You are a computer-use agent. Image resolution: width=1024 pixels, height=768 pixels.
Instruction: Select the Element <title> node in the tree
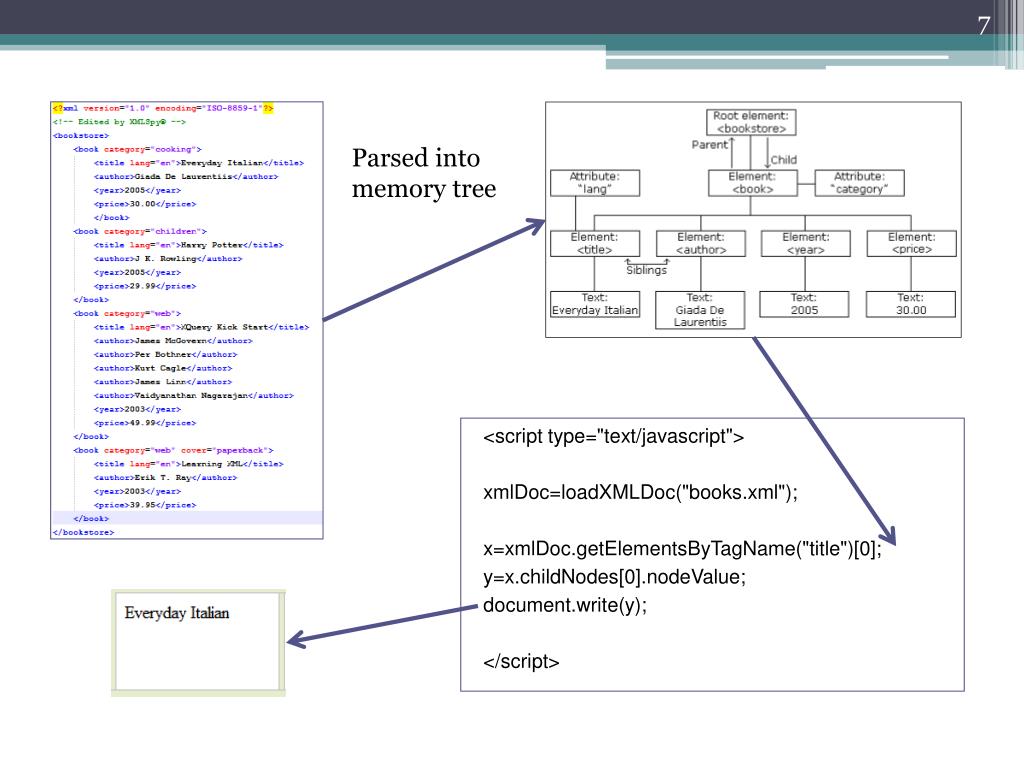(x=594, y=243)
